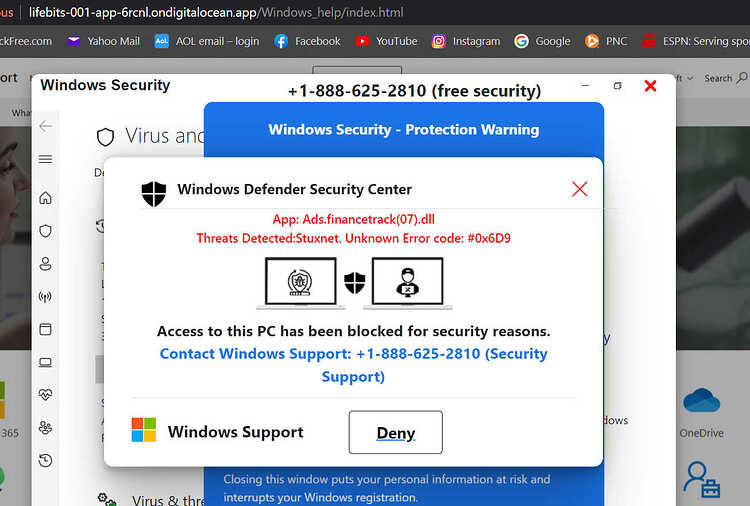Viewport: 750px width, 506px height.
Task: Open the Yahoo Mail bookmark
Action: (x=103, y=42)
